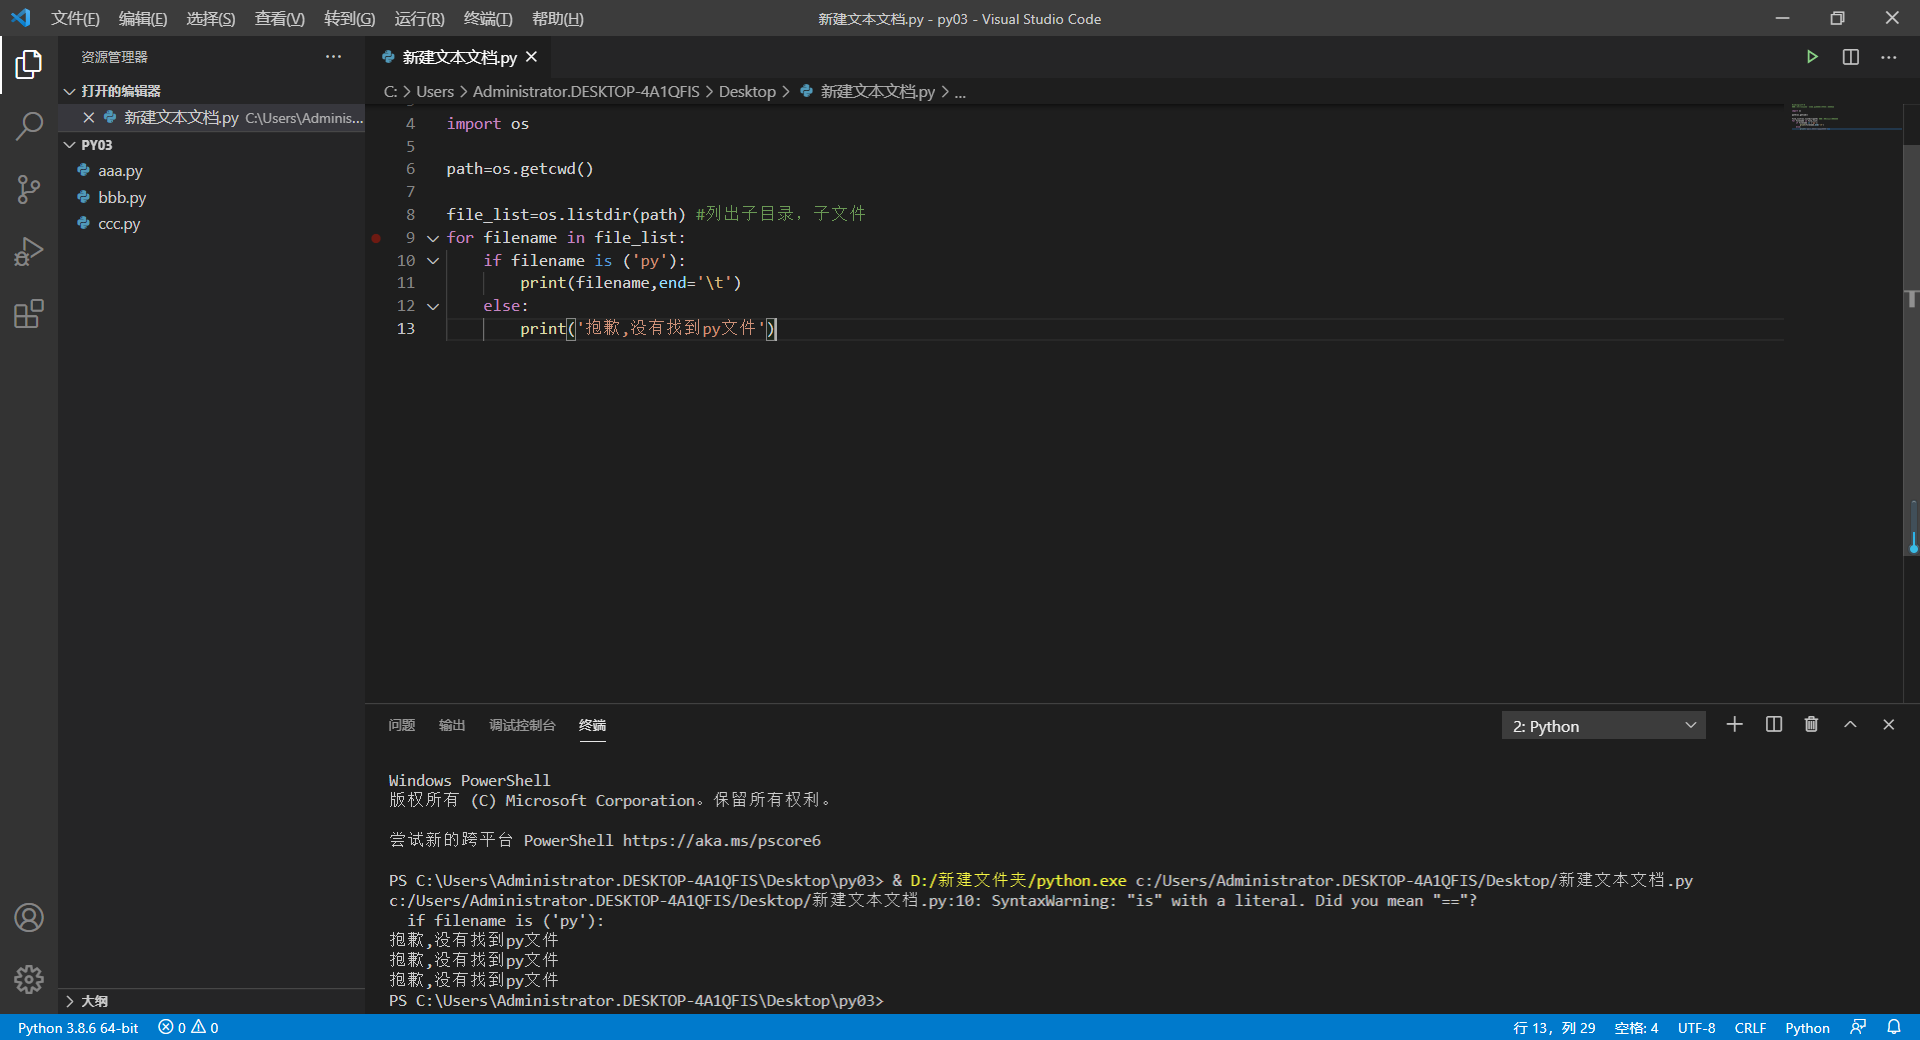Image resolution: width=1920 pixels, height=1040 pixels.
Task: Click on code line 6 path=os.getcwd()
Action: tap(520, 169)
